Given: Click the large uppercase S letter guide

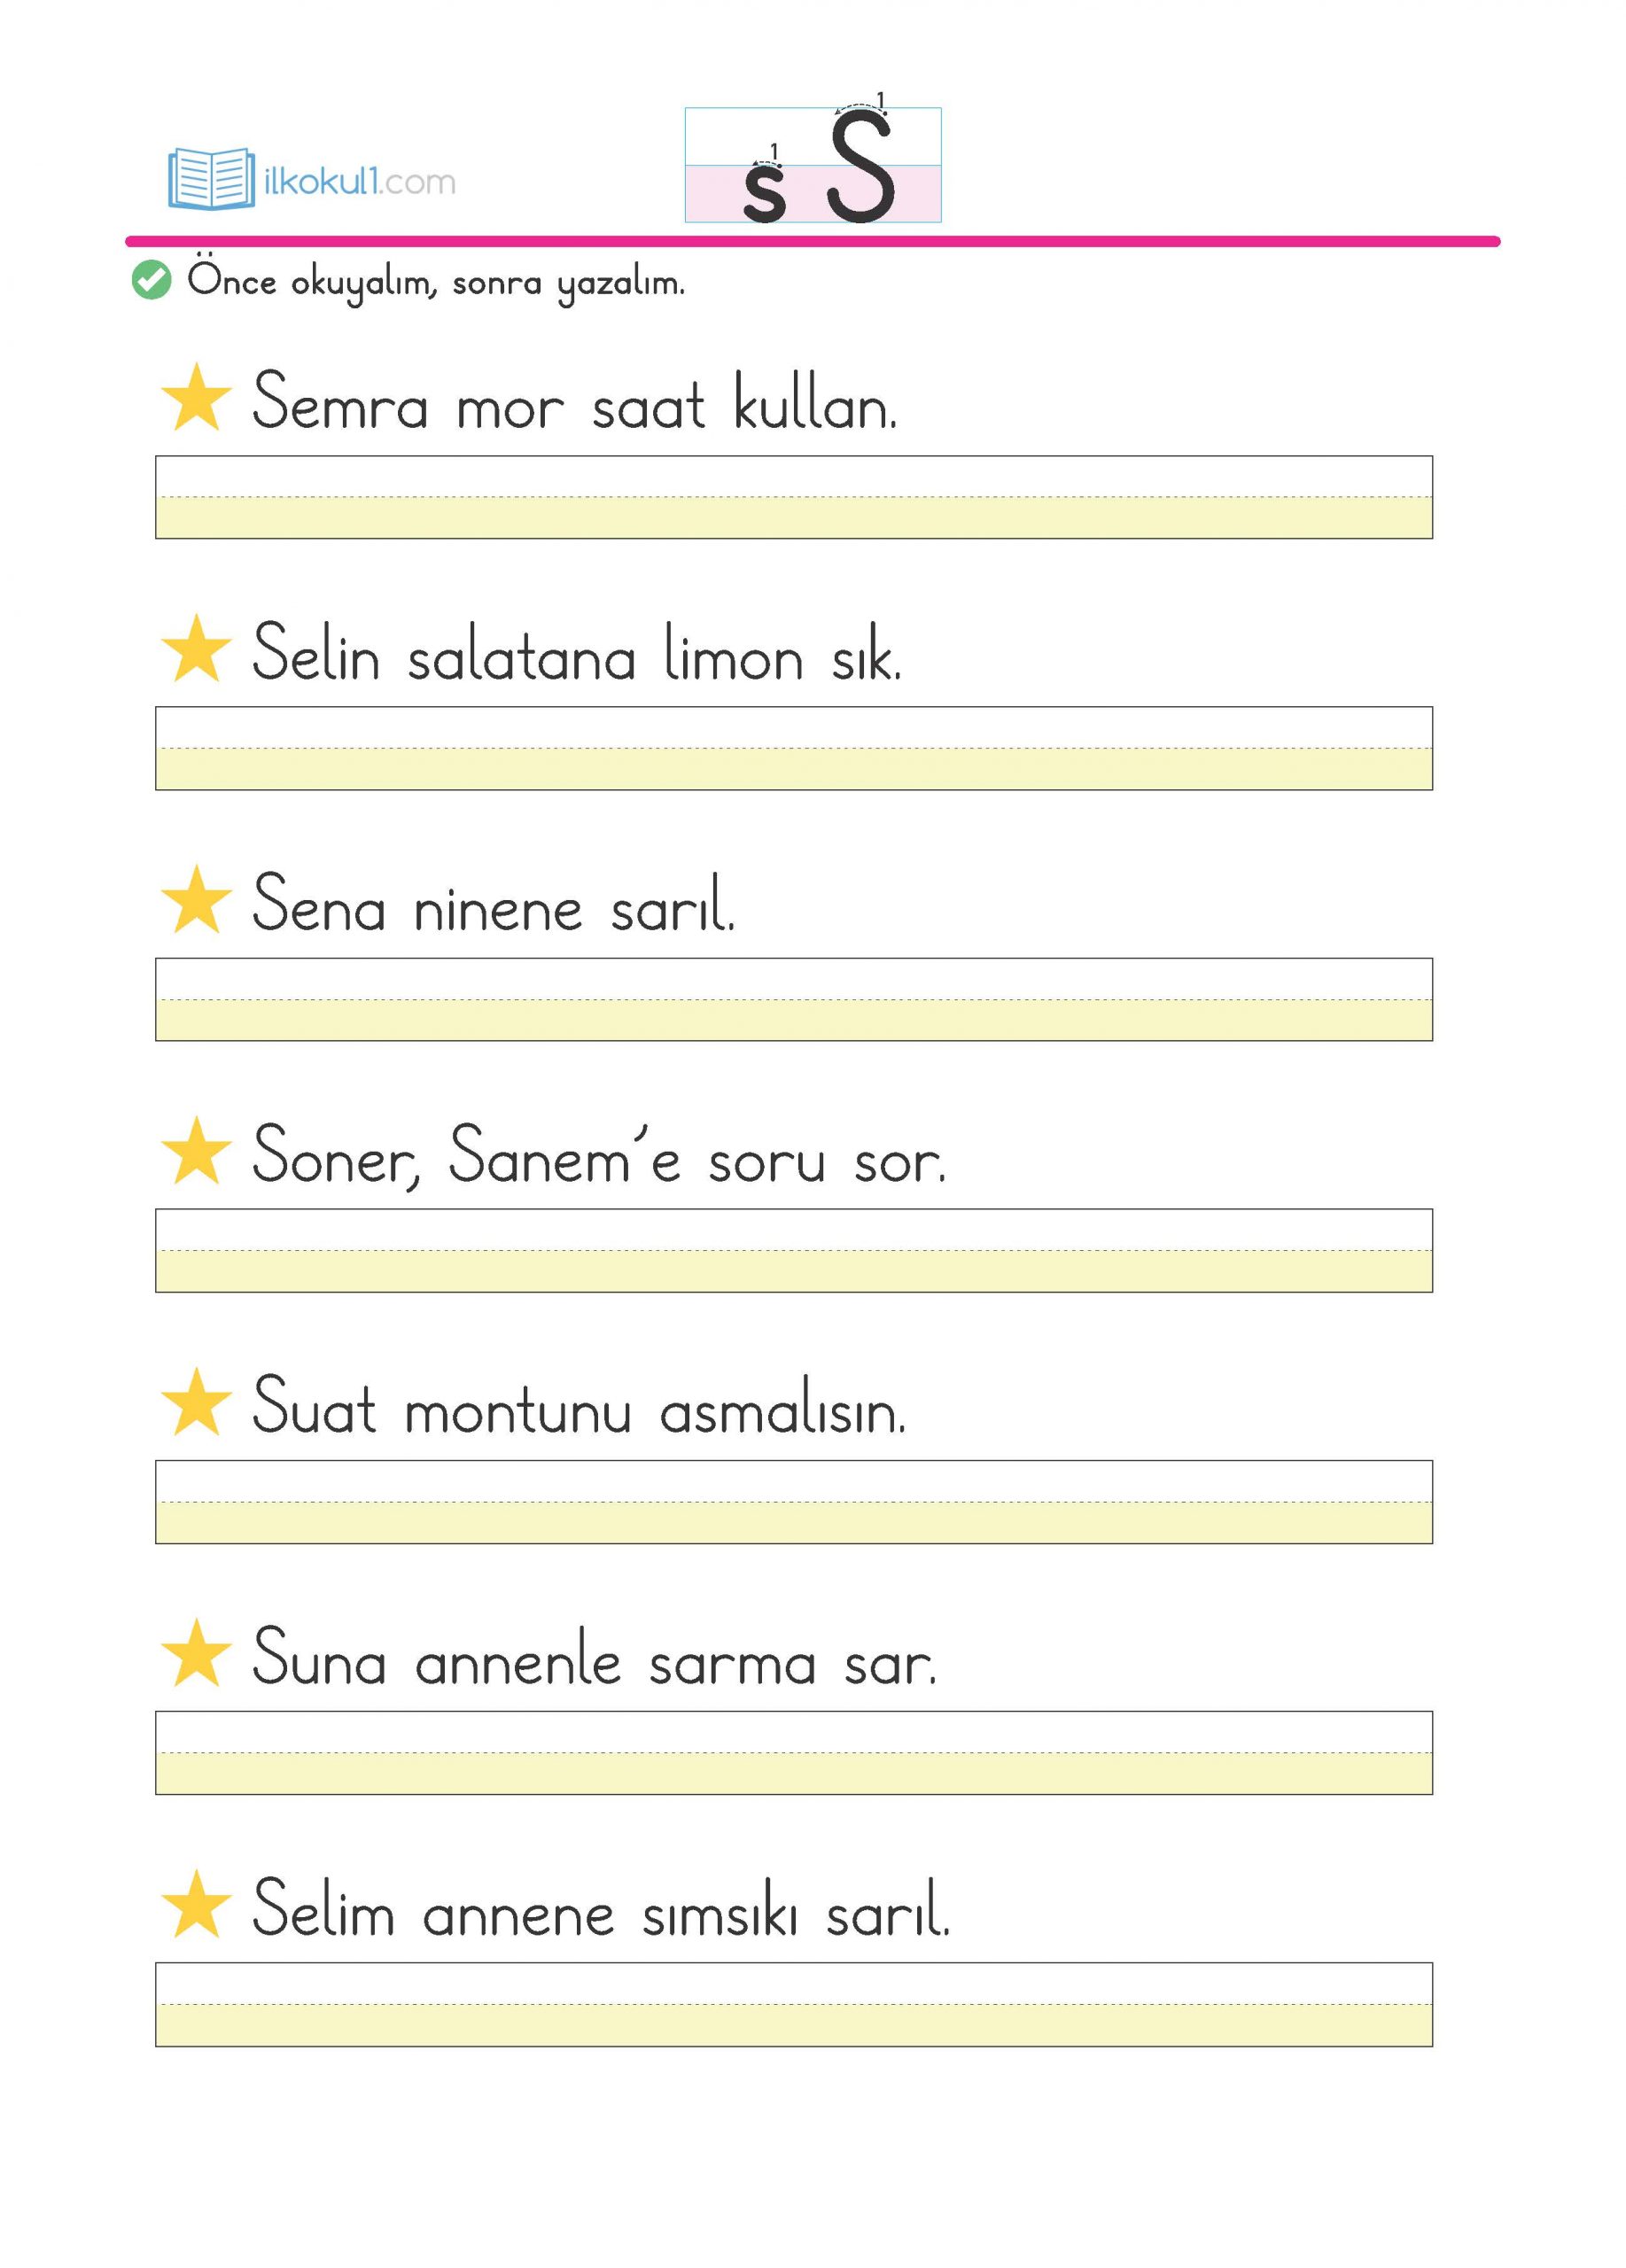Looking at the screenshot, I should click(860, 167).
